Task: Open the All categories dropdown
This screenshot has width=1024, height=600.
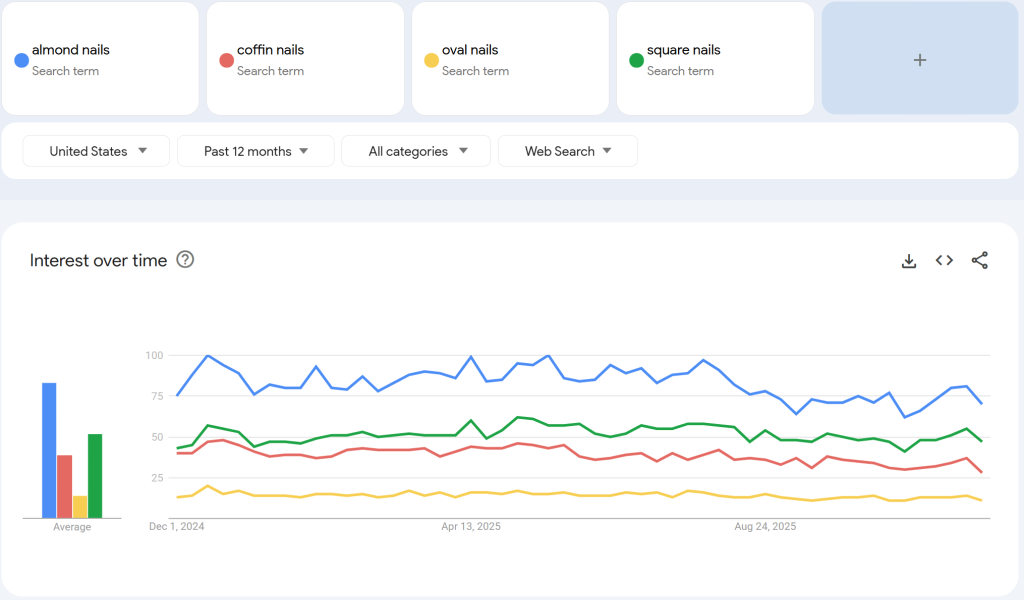Action: (x=415, y=151)
